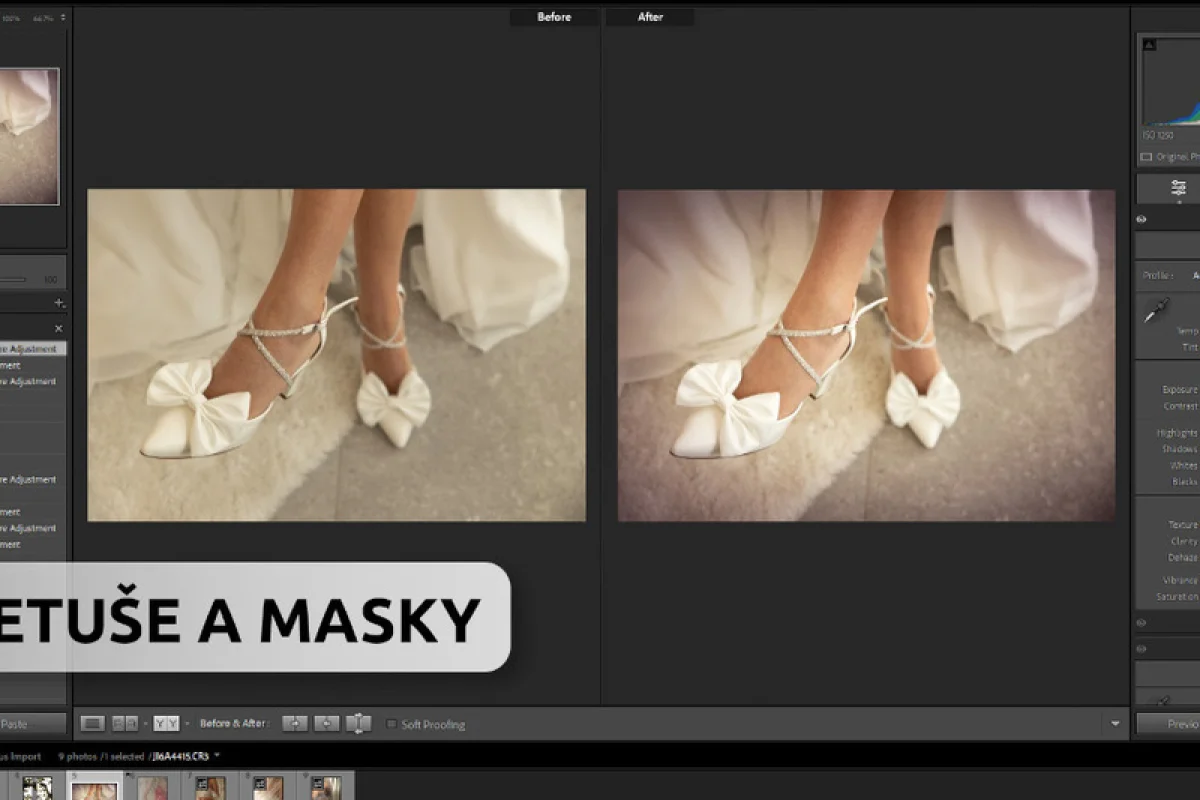Open the Edit sliders tool icon
This screenshot has height=800, width=1200.
tap(1179, 188)
